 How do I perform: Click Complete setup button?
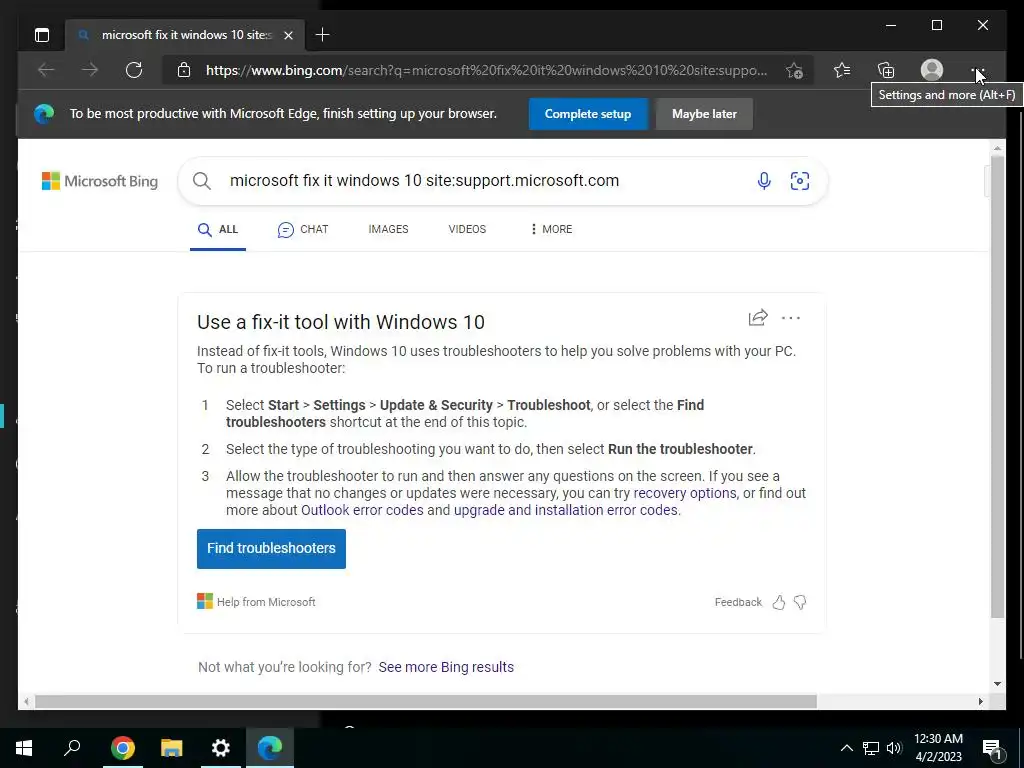pyautogui.click(x=588, y=114)
